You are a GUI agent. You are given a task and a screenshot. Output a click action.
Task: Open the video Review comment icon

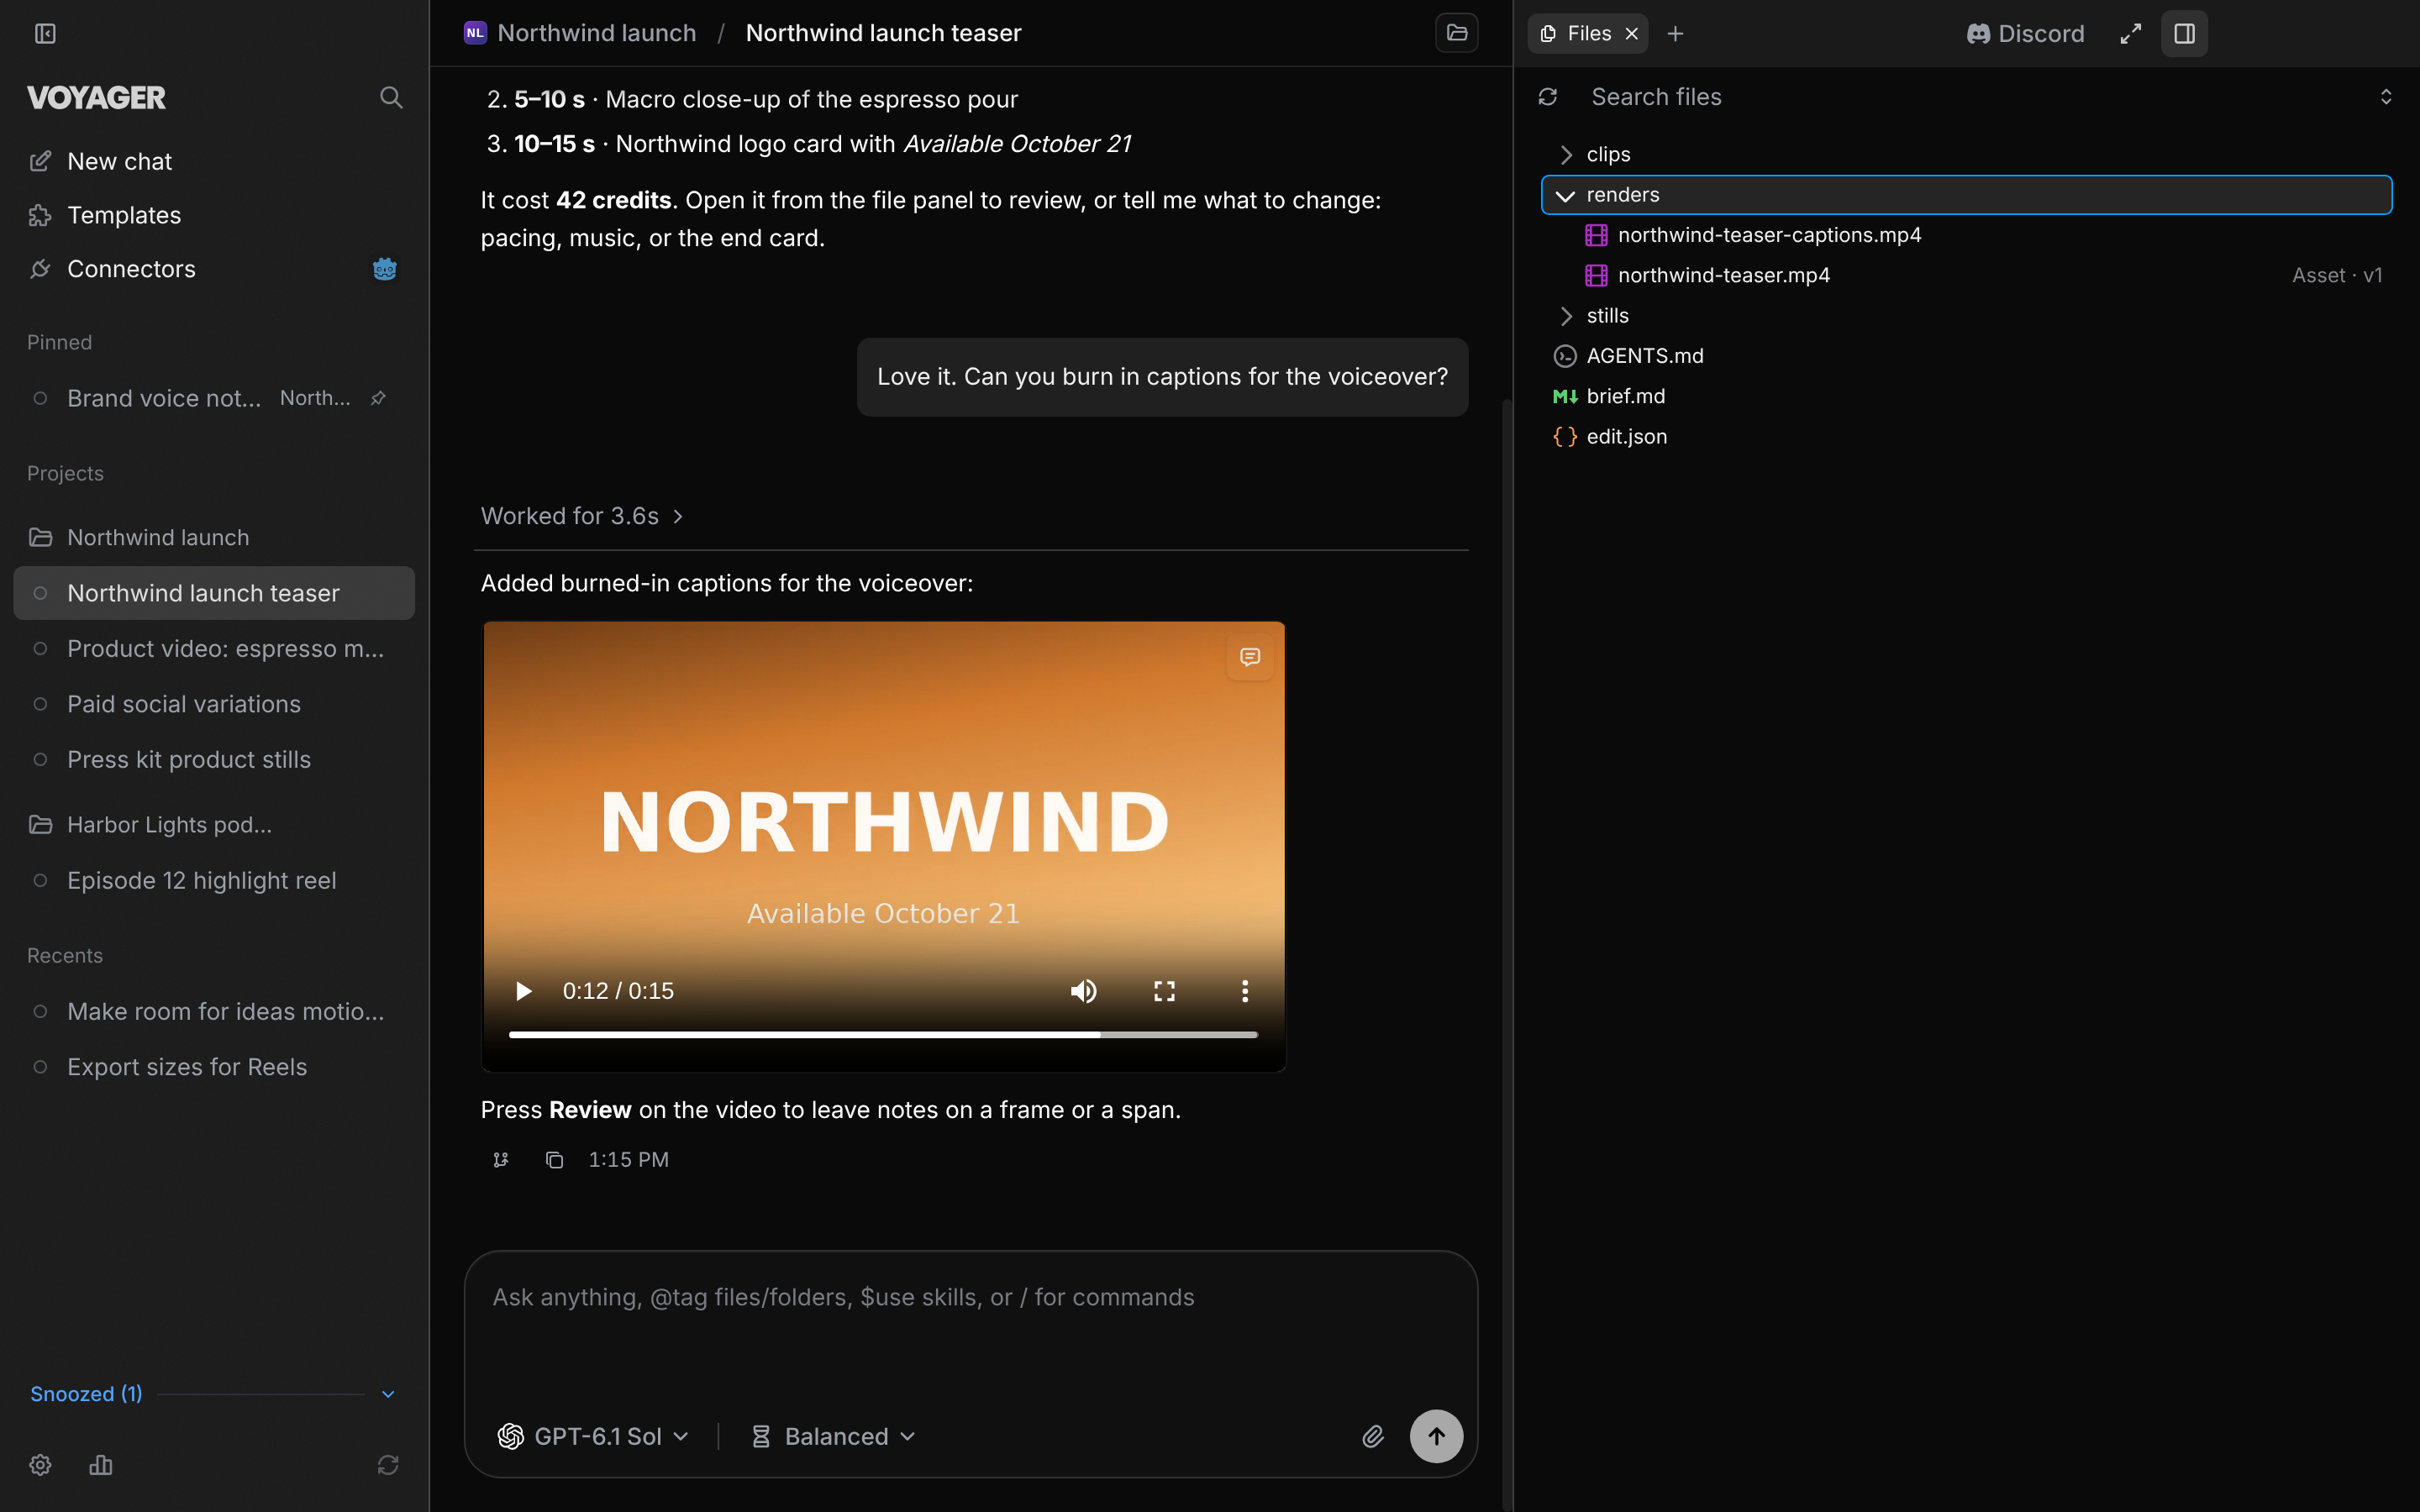(1250, 657)
